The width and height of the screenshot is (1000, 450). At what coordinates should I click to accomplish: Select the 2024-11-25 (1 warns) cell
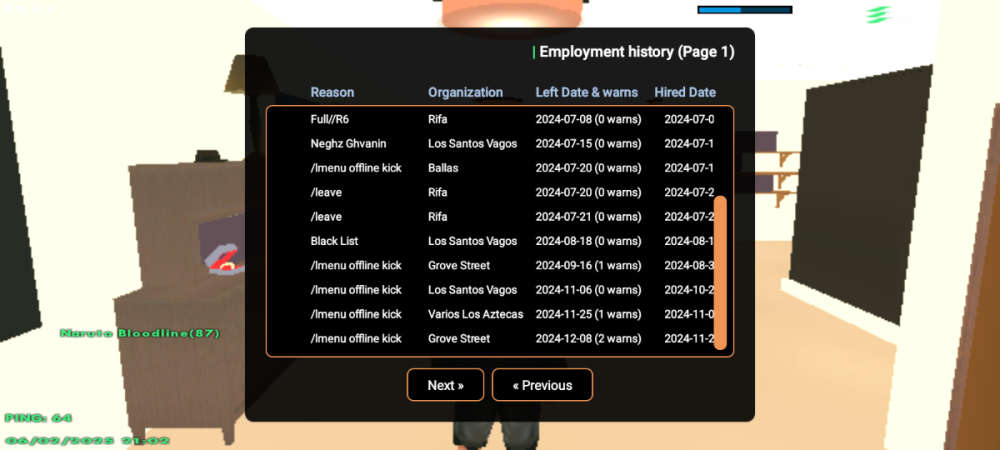(588, 314)
